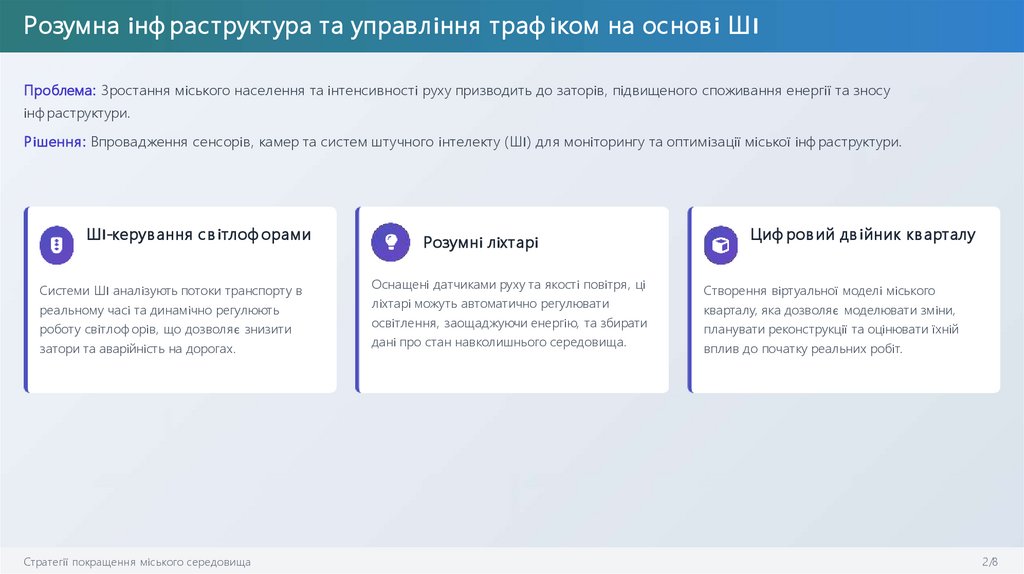Viewport: 1024px width, 574px height.
Task: Click the page number '2/8'
Action: pos(990,562)
